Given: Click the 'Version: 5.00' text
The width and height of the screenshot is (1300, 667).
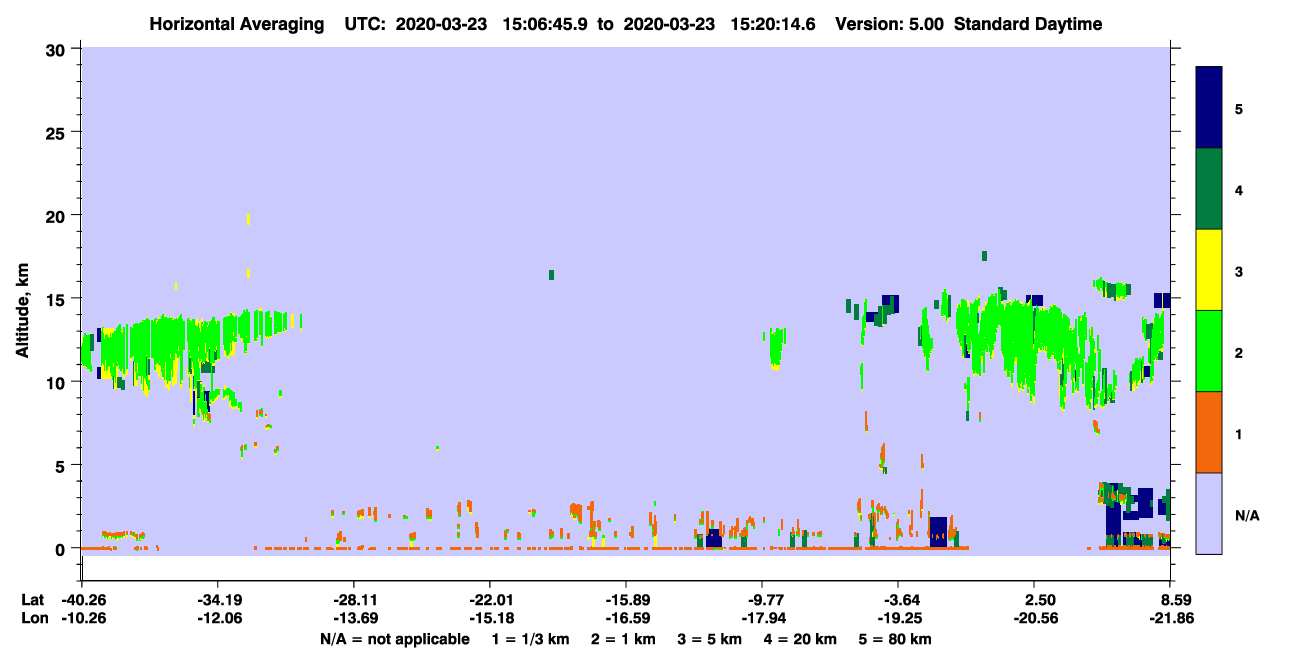Looking at the screenshot, I should point(890,24).
